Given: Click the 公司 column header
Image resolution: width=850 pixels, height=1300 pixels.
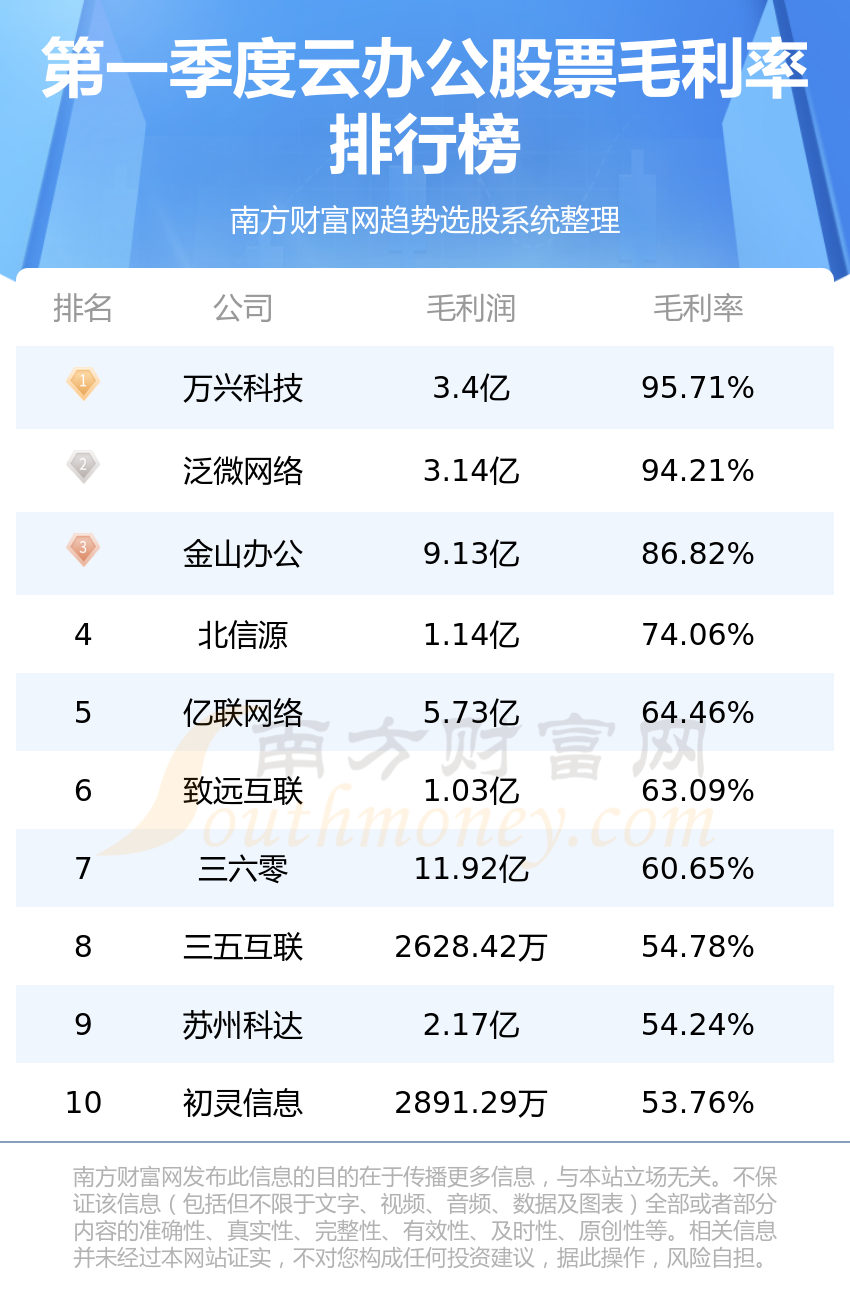Looking at the screenshot, I should click(243, 308).
